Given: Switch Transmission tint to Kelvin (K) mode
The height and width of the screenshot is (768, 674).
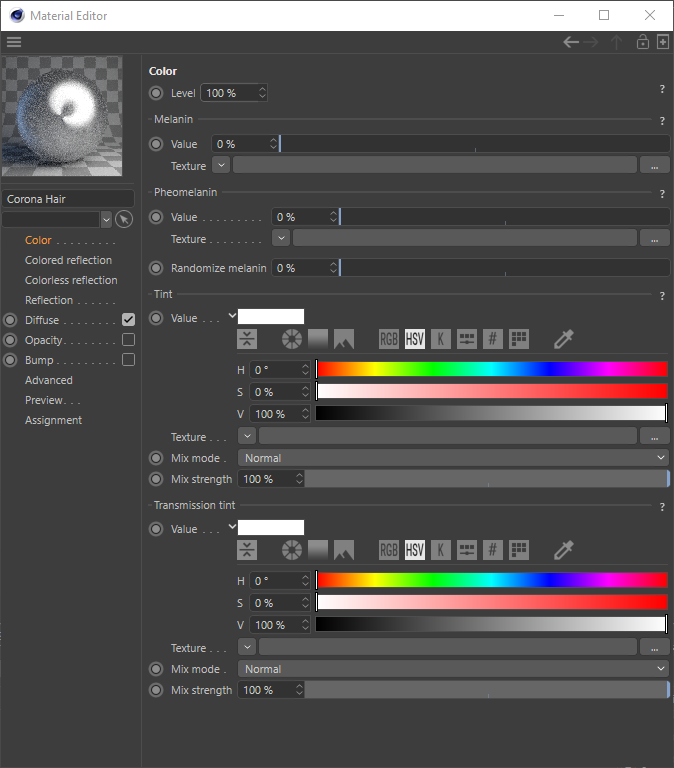Looking at the screenshot, I should 441,550.
